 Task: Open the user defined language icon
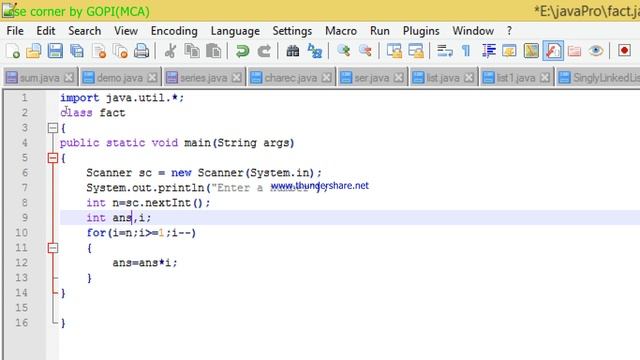[509, 51]
